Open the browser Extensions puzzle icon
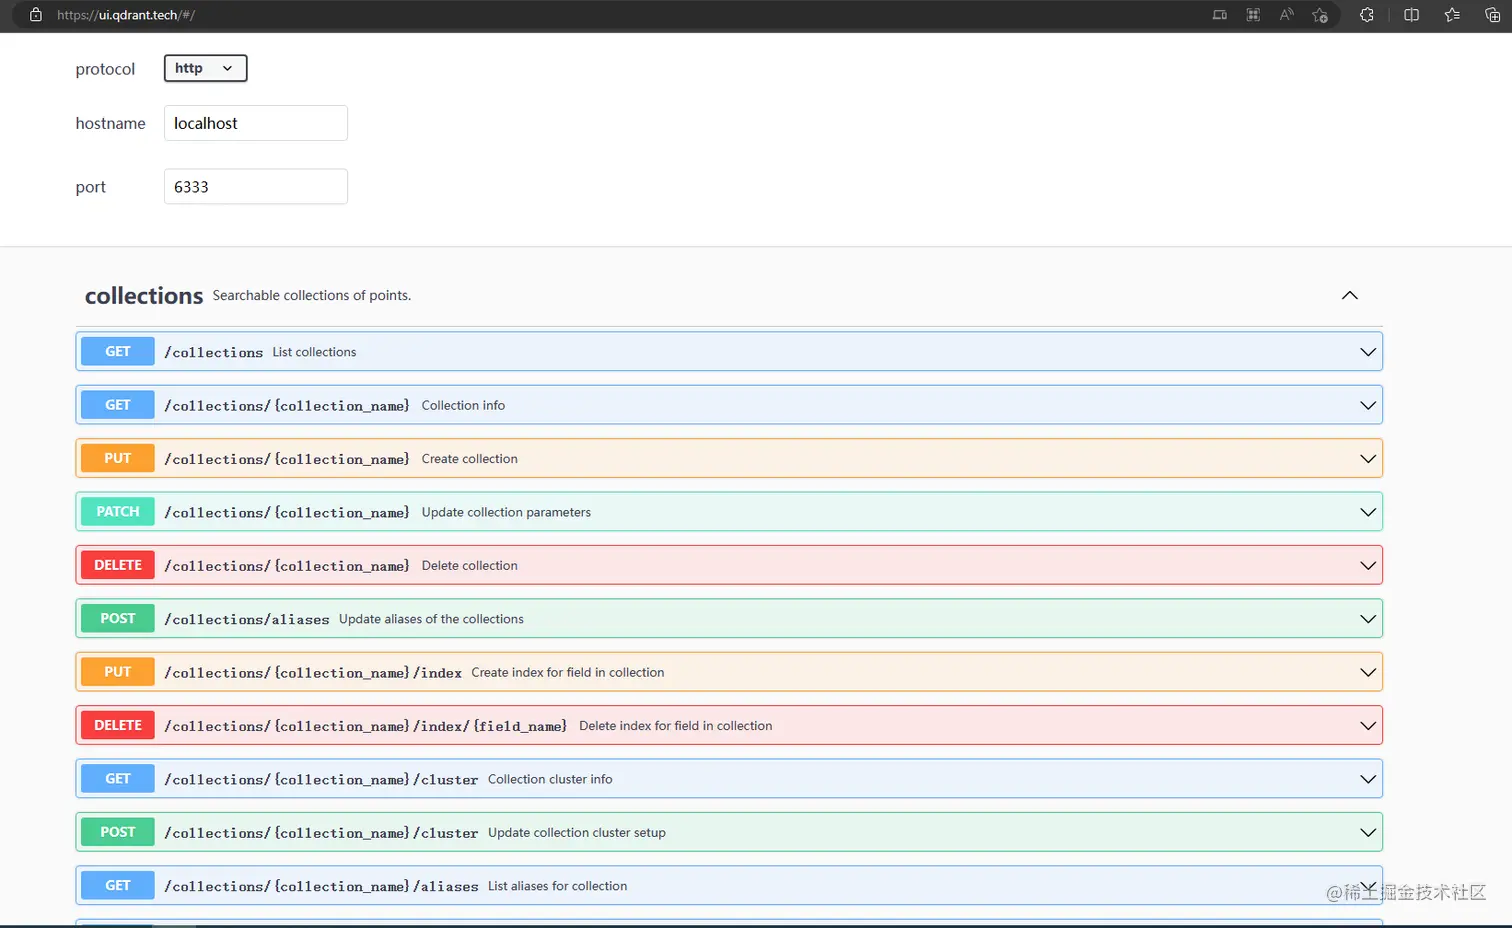The width and height of the screenshot is (1512, 928). tap(1367, 15)
